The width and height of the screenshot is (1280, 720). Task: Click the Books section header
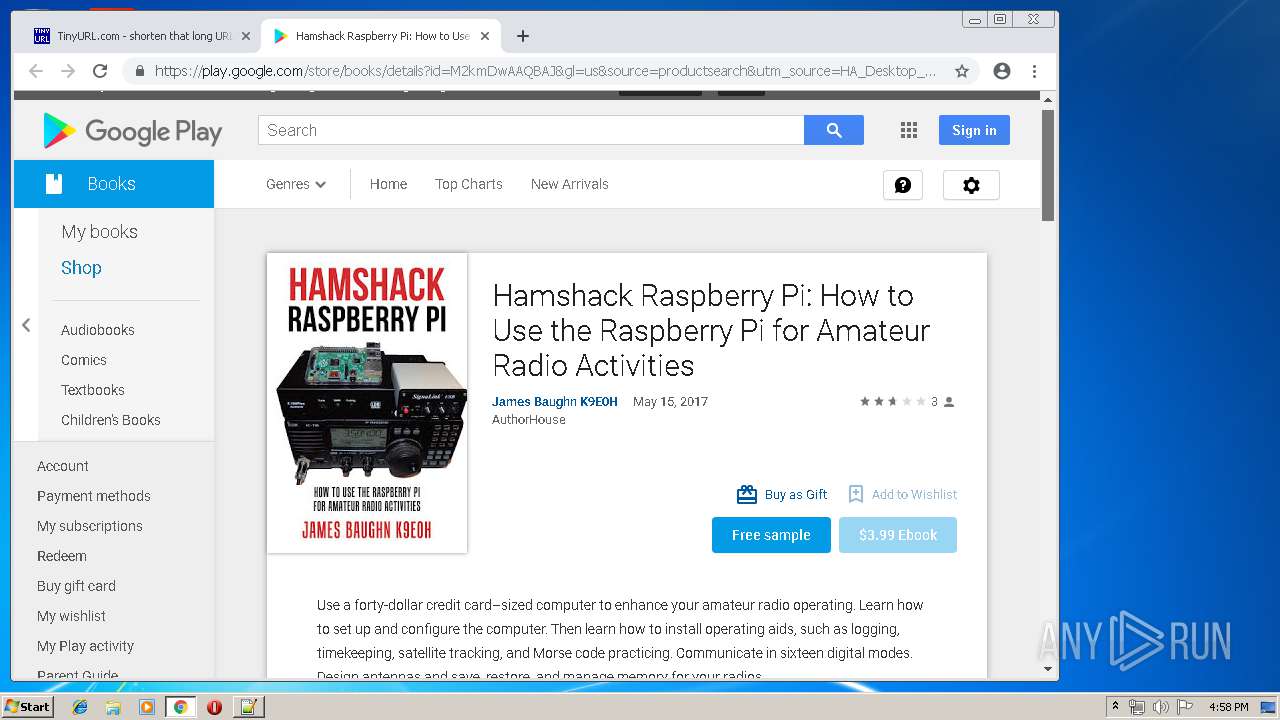(x=114, y=184)
